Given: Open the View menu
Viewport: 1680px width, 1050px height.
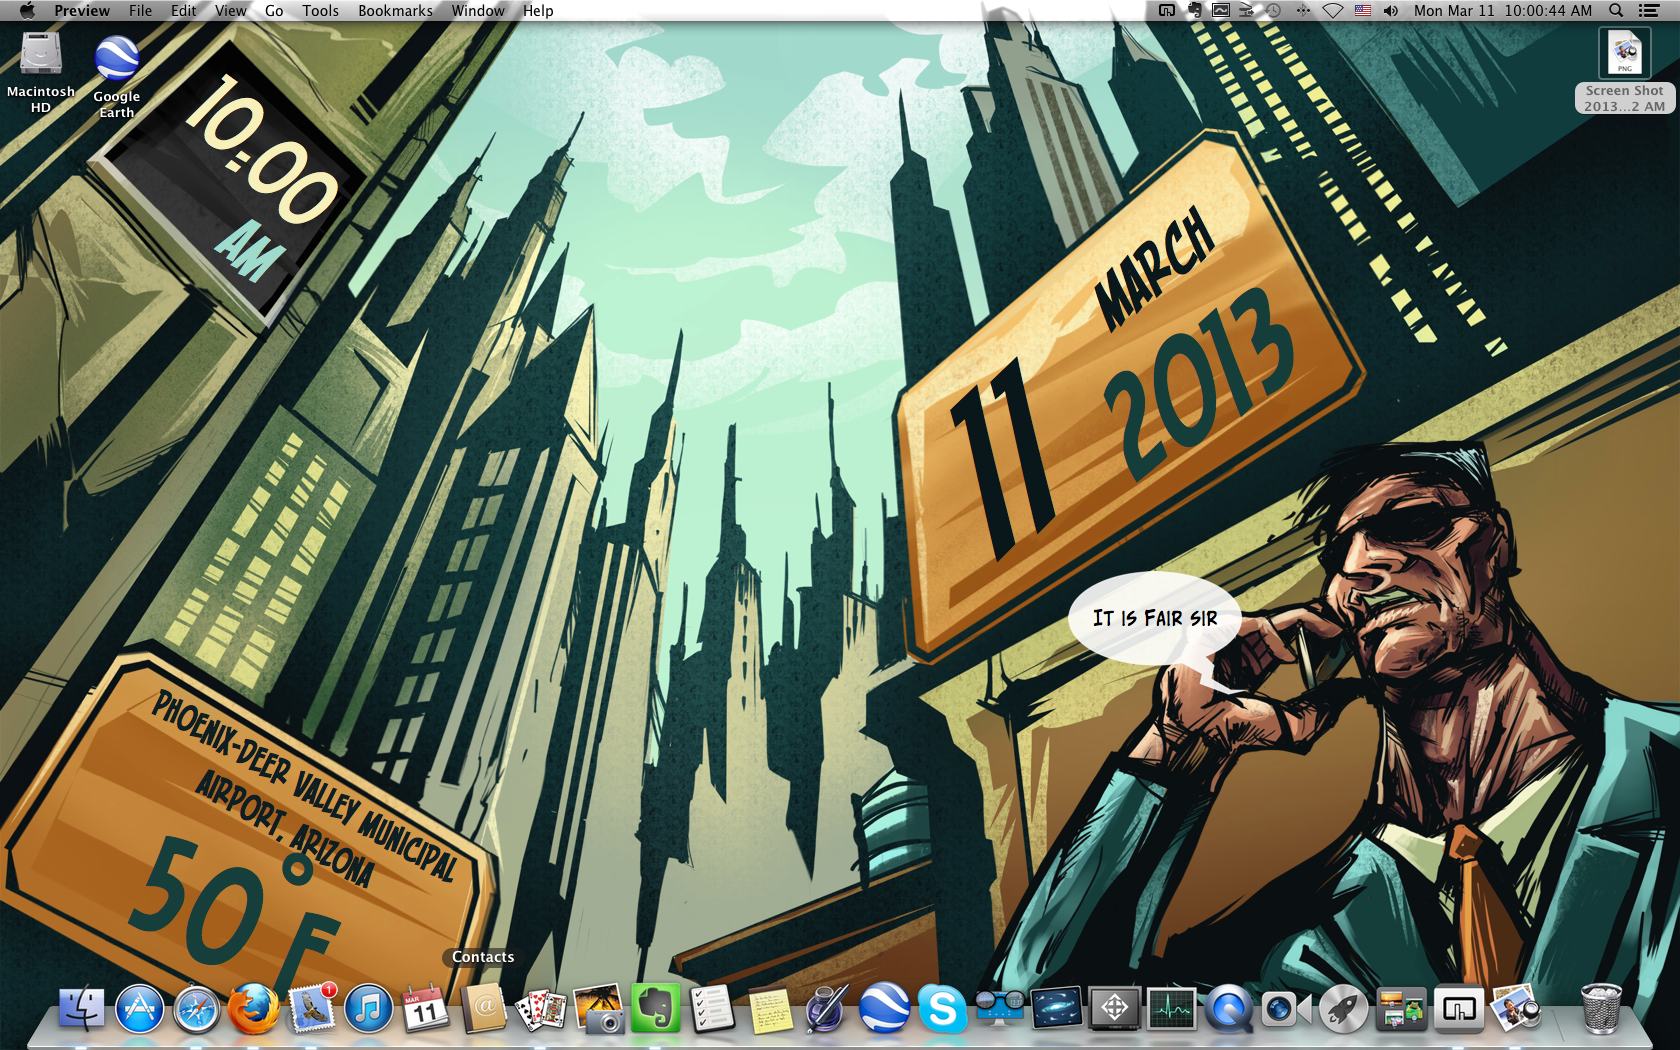Looking at the screenshot, I should point(230,10).
